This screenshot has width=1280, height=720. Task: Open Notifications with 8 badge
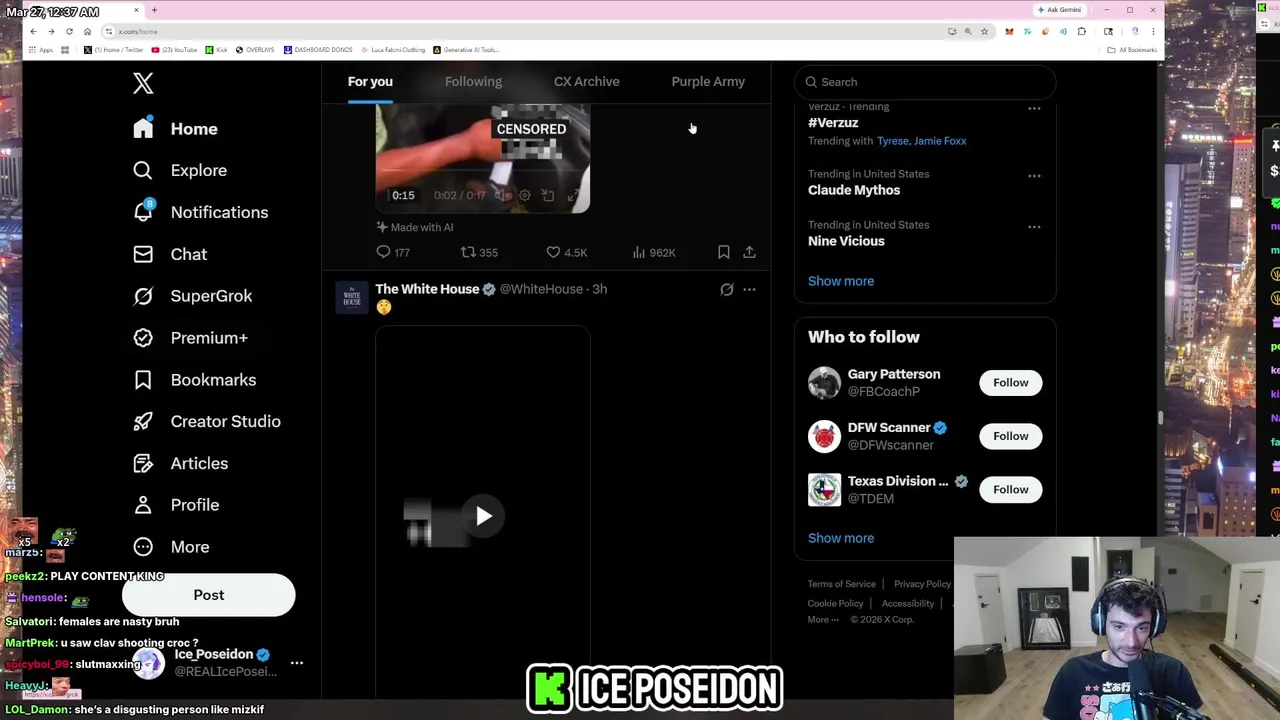pyautogui.click(x=201, y=212)
